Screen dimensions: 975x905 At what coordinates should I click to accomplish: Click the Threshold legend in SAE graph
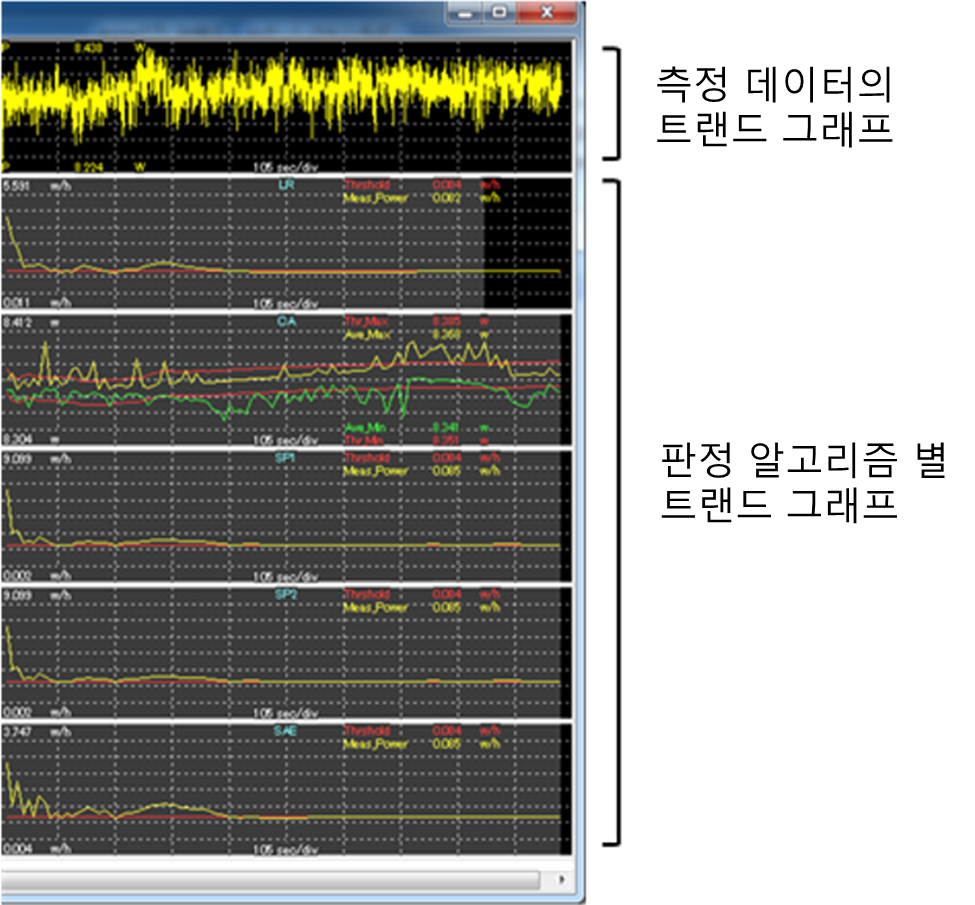coord(364,731)
